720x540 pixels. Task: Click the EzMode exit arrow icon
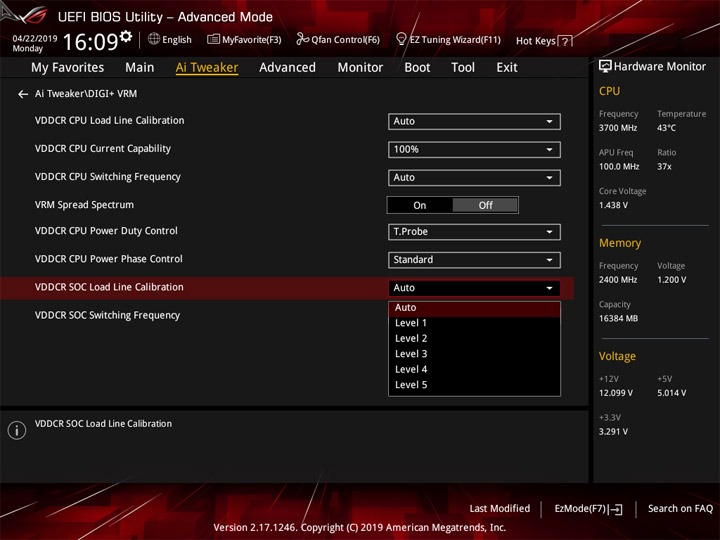click(615, 509)
